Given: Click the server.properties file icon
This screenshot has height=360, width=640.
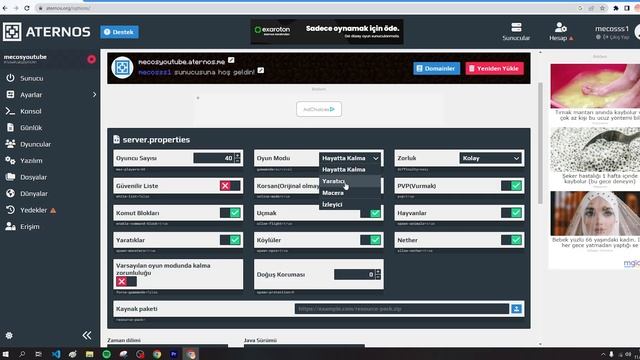Looking at the screenshot, I should click(x=117, y=140).
